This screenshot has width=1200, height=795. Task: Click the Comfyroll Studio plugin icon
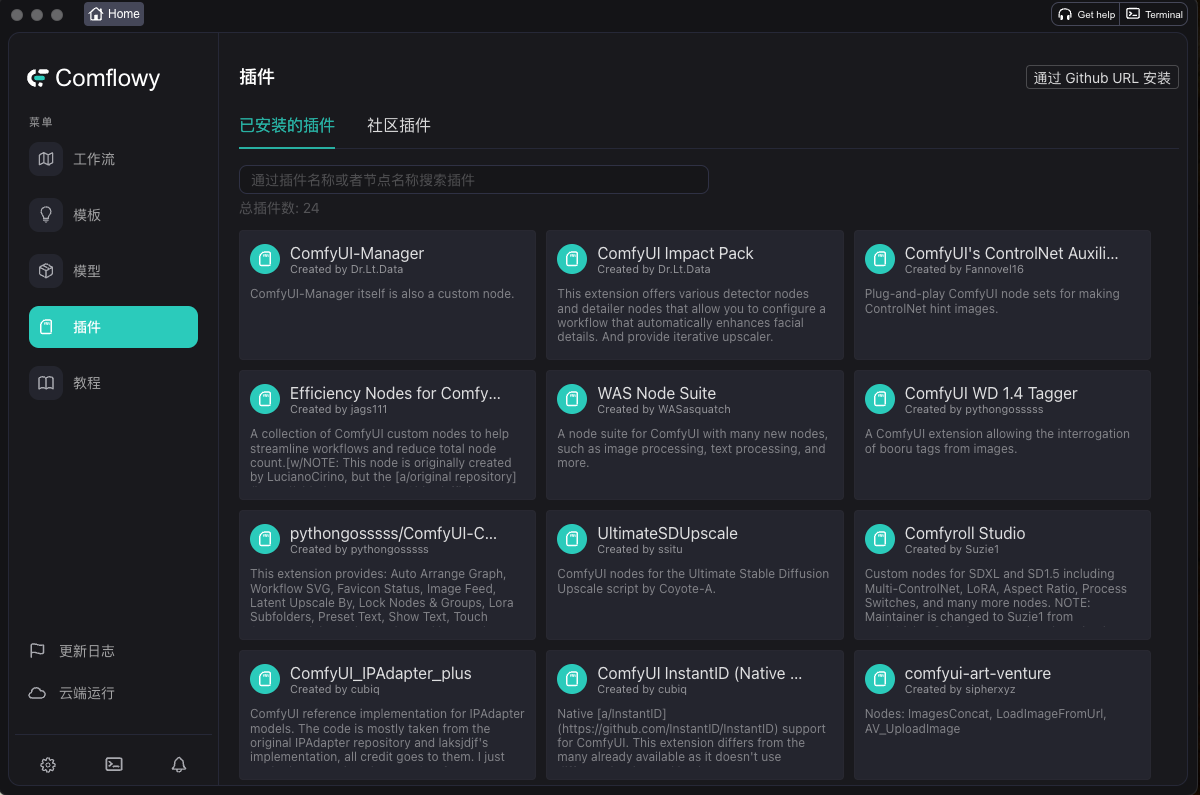[880, 540]
